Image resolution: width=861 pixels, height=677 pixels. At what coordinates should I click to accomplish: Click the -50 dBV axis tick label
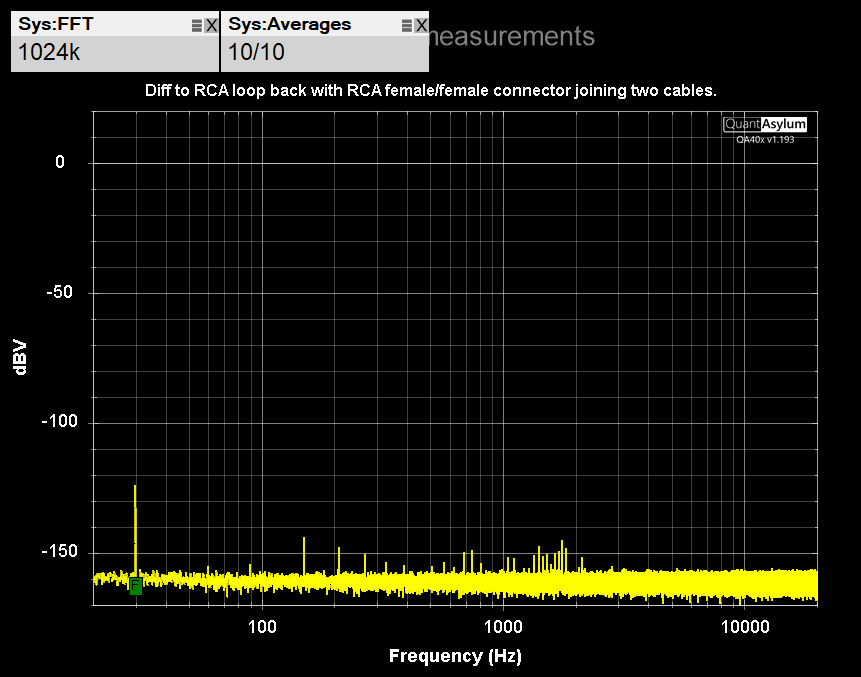(59, 292)
